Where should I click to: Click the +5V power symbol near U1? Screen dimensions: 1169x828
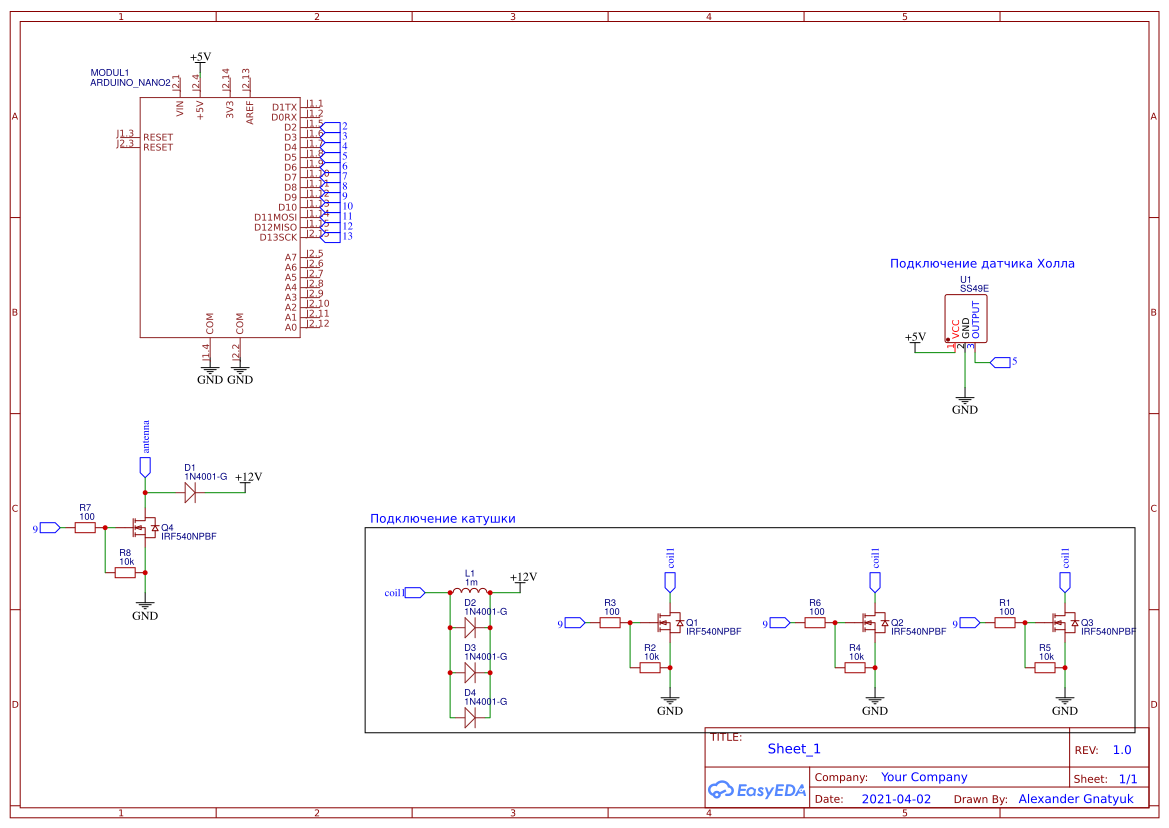(916, 340)
